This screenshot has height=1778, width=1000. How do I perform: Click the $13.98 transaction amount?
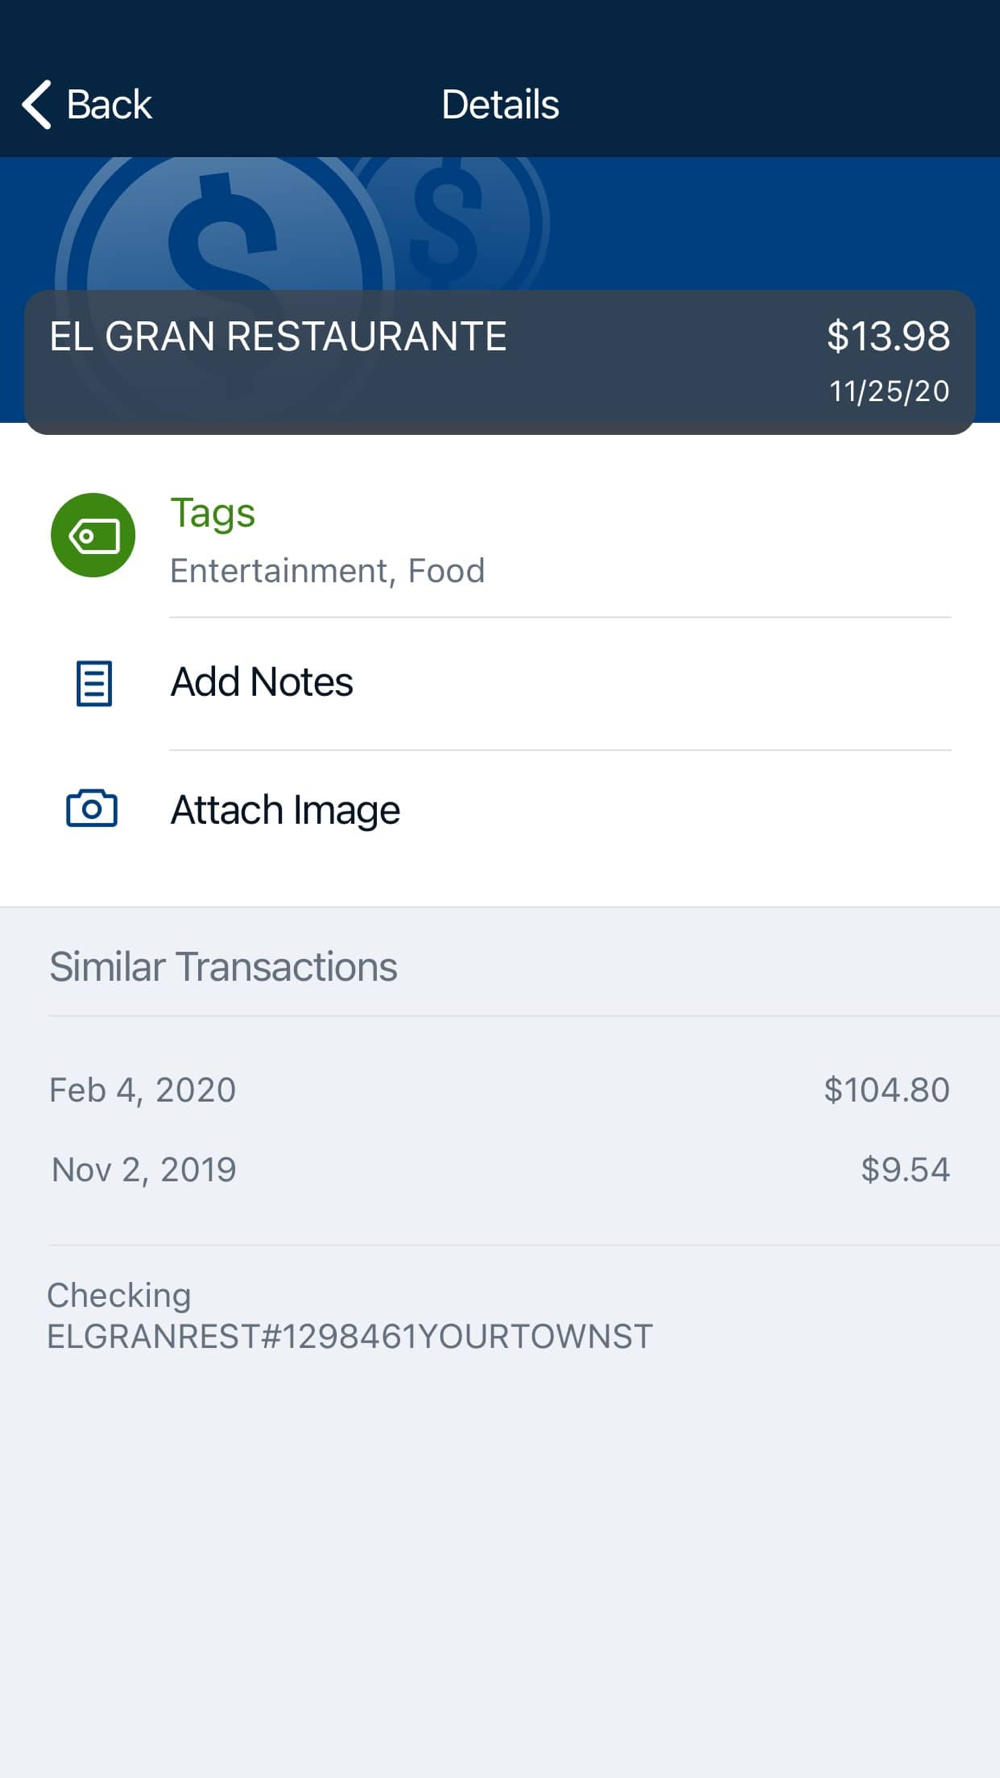[x=887, y=337]
